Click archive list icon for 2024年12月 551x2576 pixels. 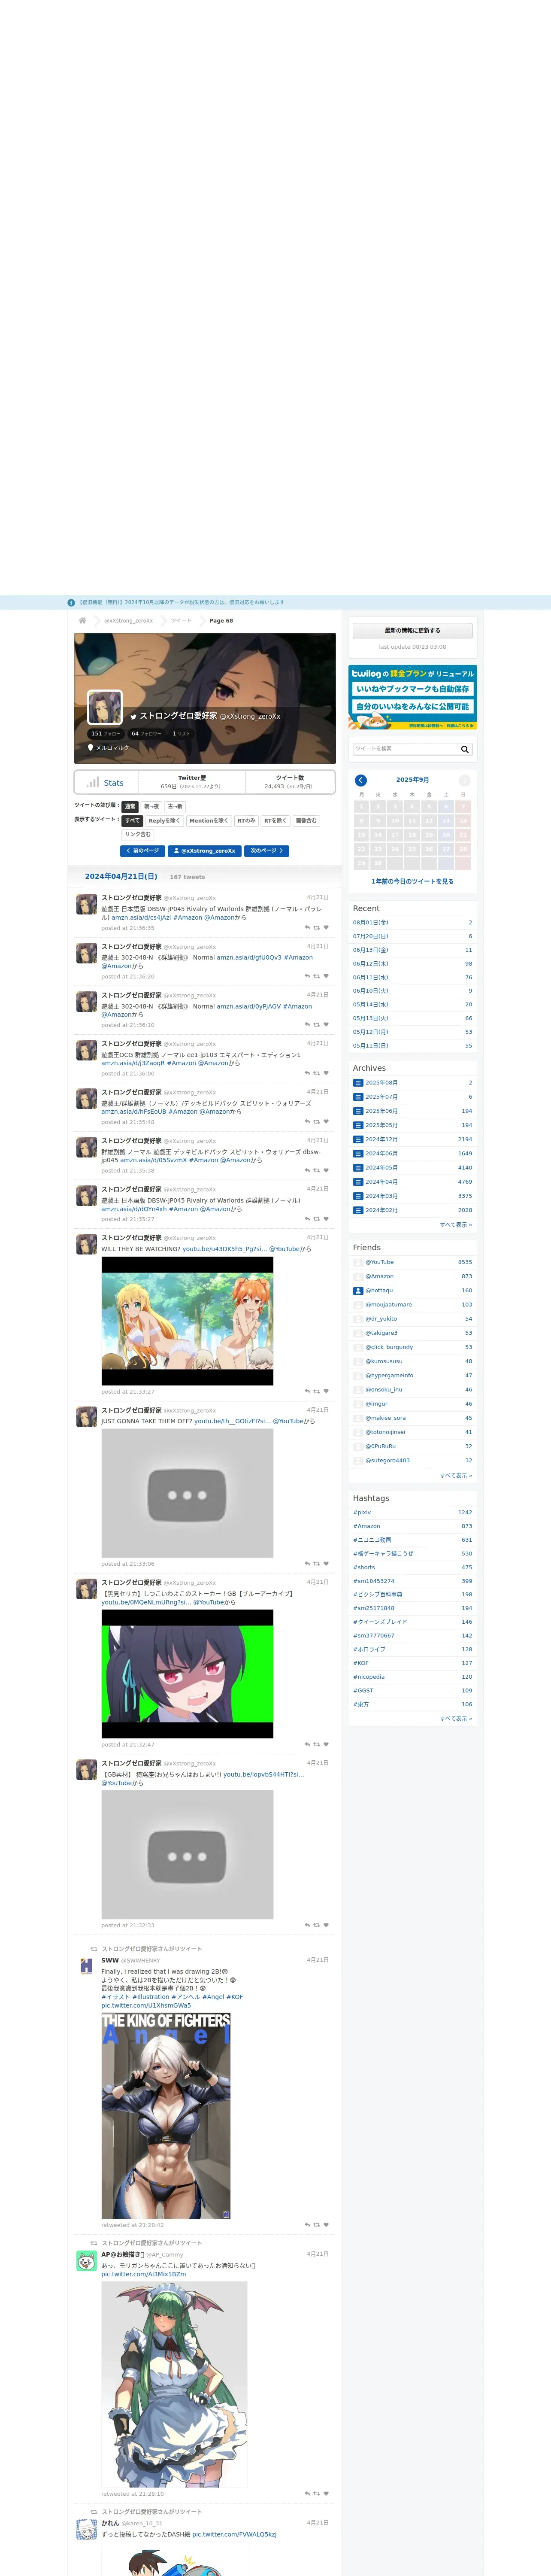click(358, 1139)
